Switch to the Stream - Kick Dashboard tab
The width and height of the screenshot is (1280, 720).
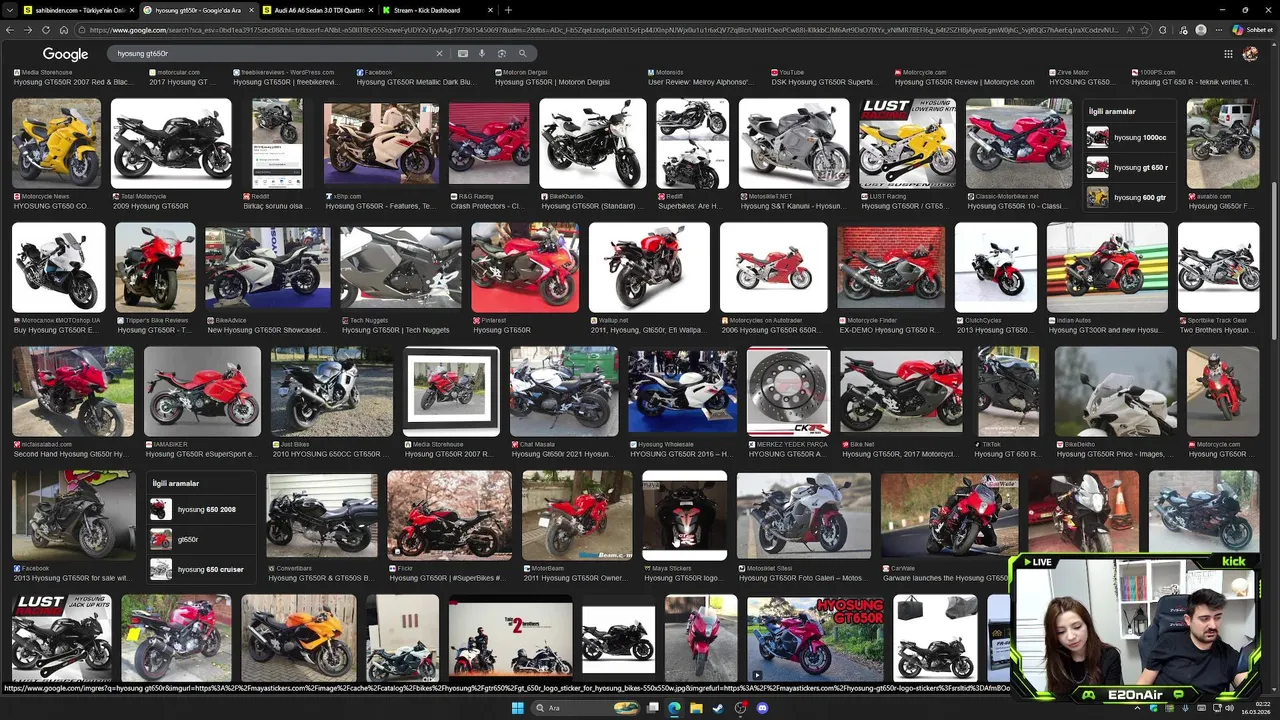(435, 10)
